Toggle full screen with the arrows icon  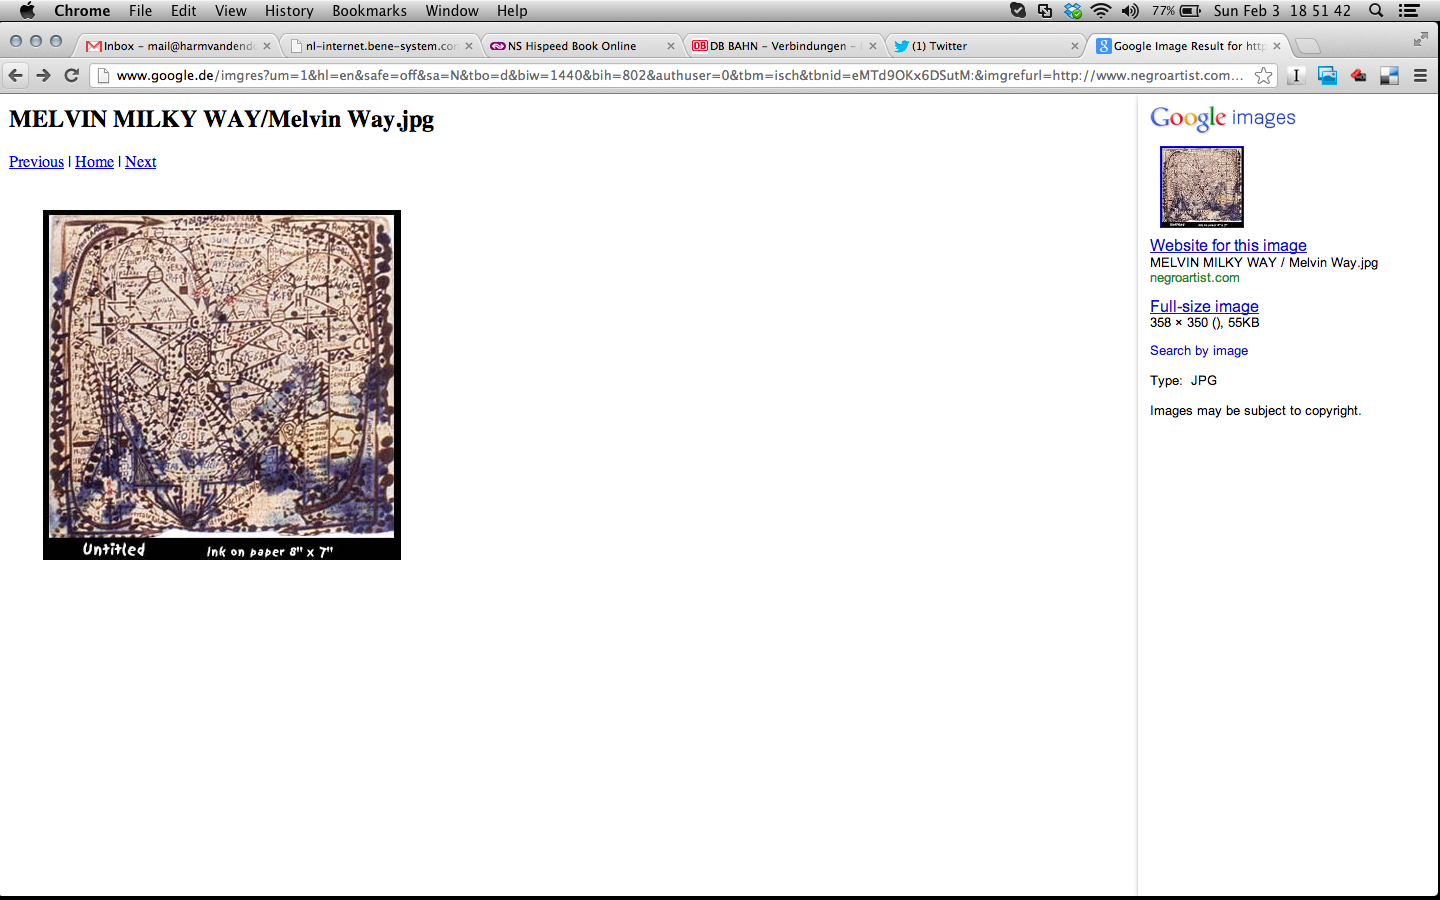[x=1420, y=39]
